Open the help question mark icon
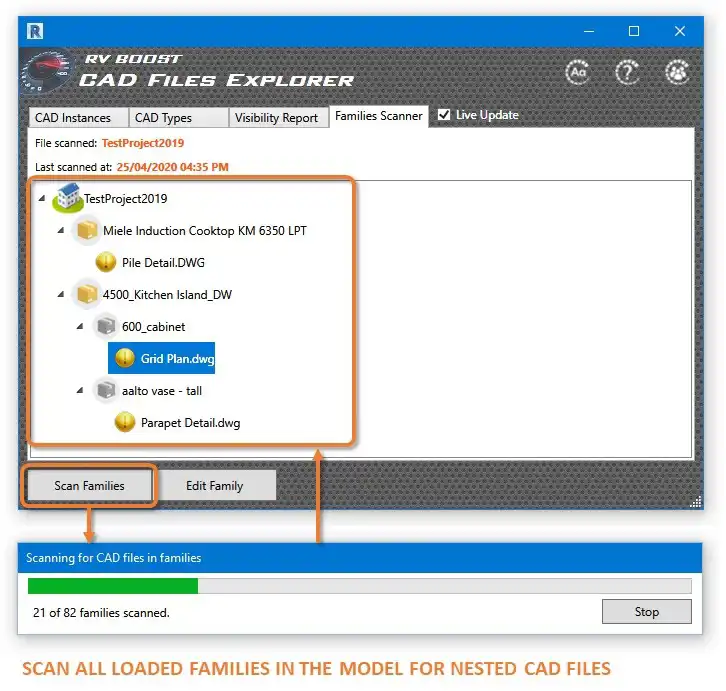The width and height of the screenshot is (726, 691). [x=627, y=72]
